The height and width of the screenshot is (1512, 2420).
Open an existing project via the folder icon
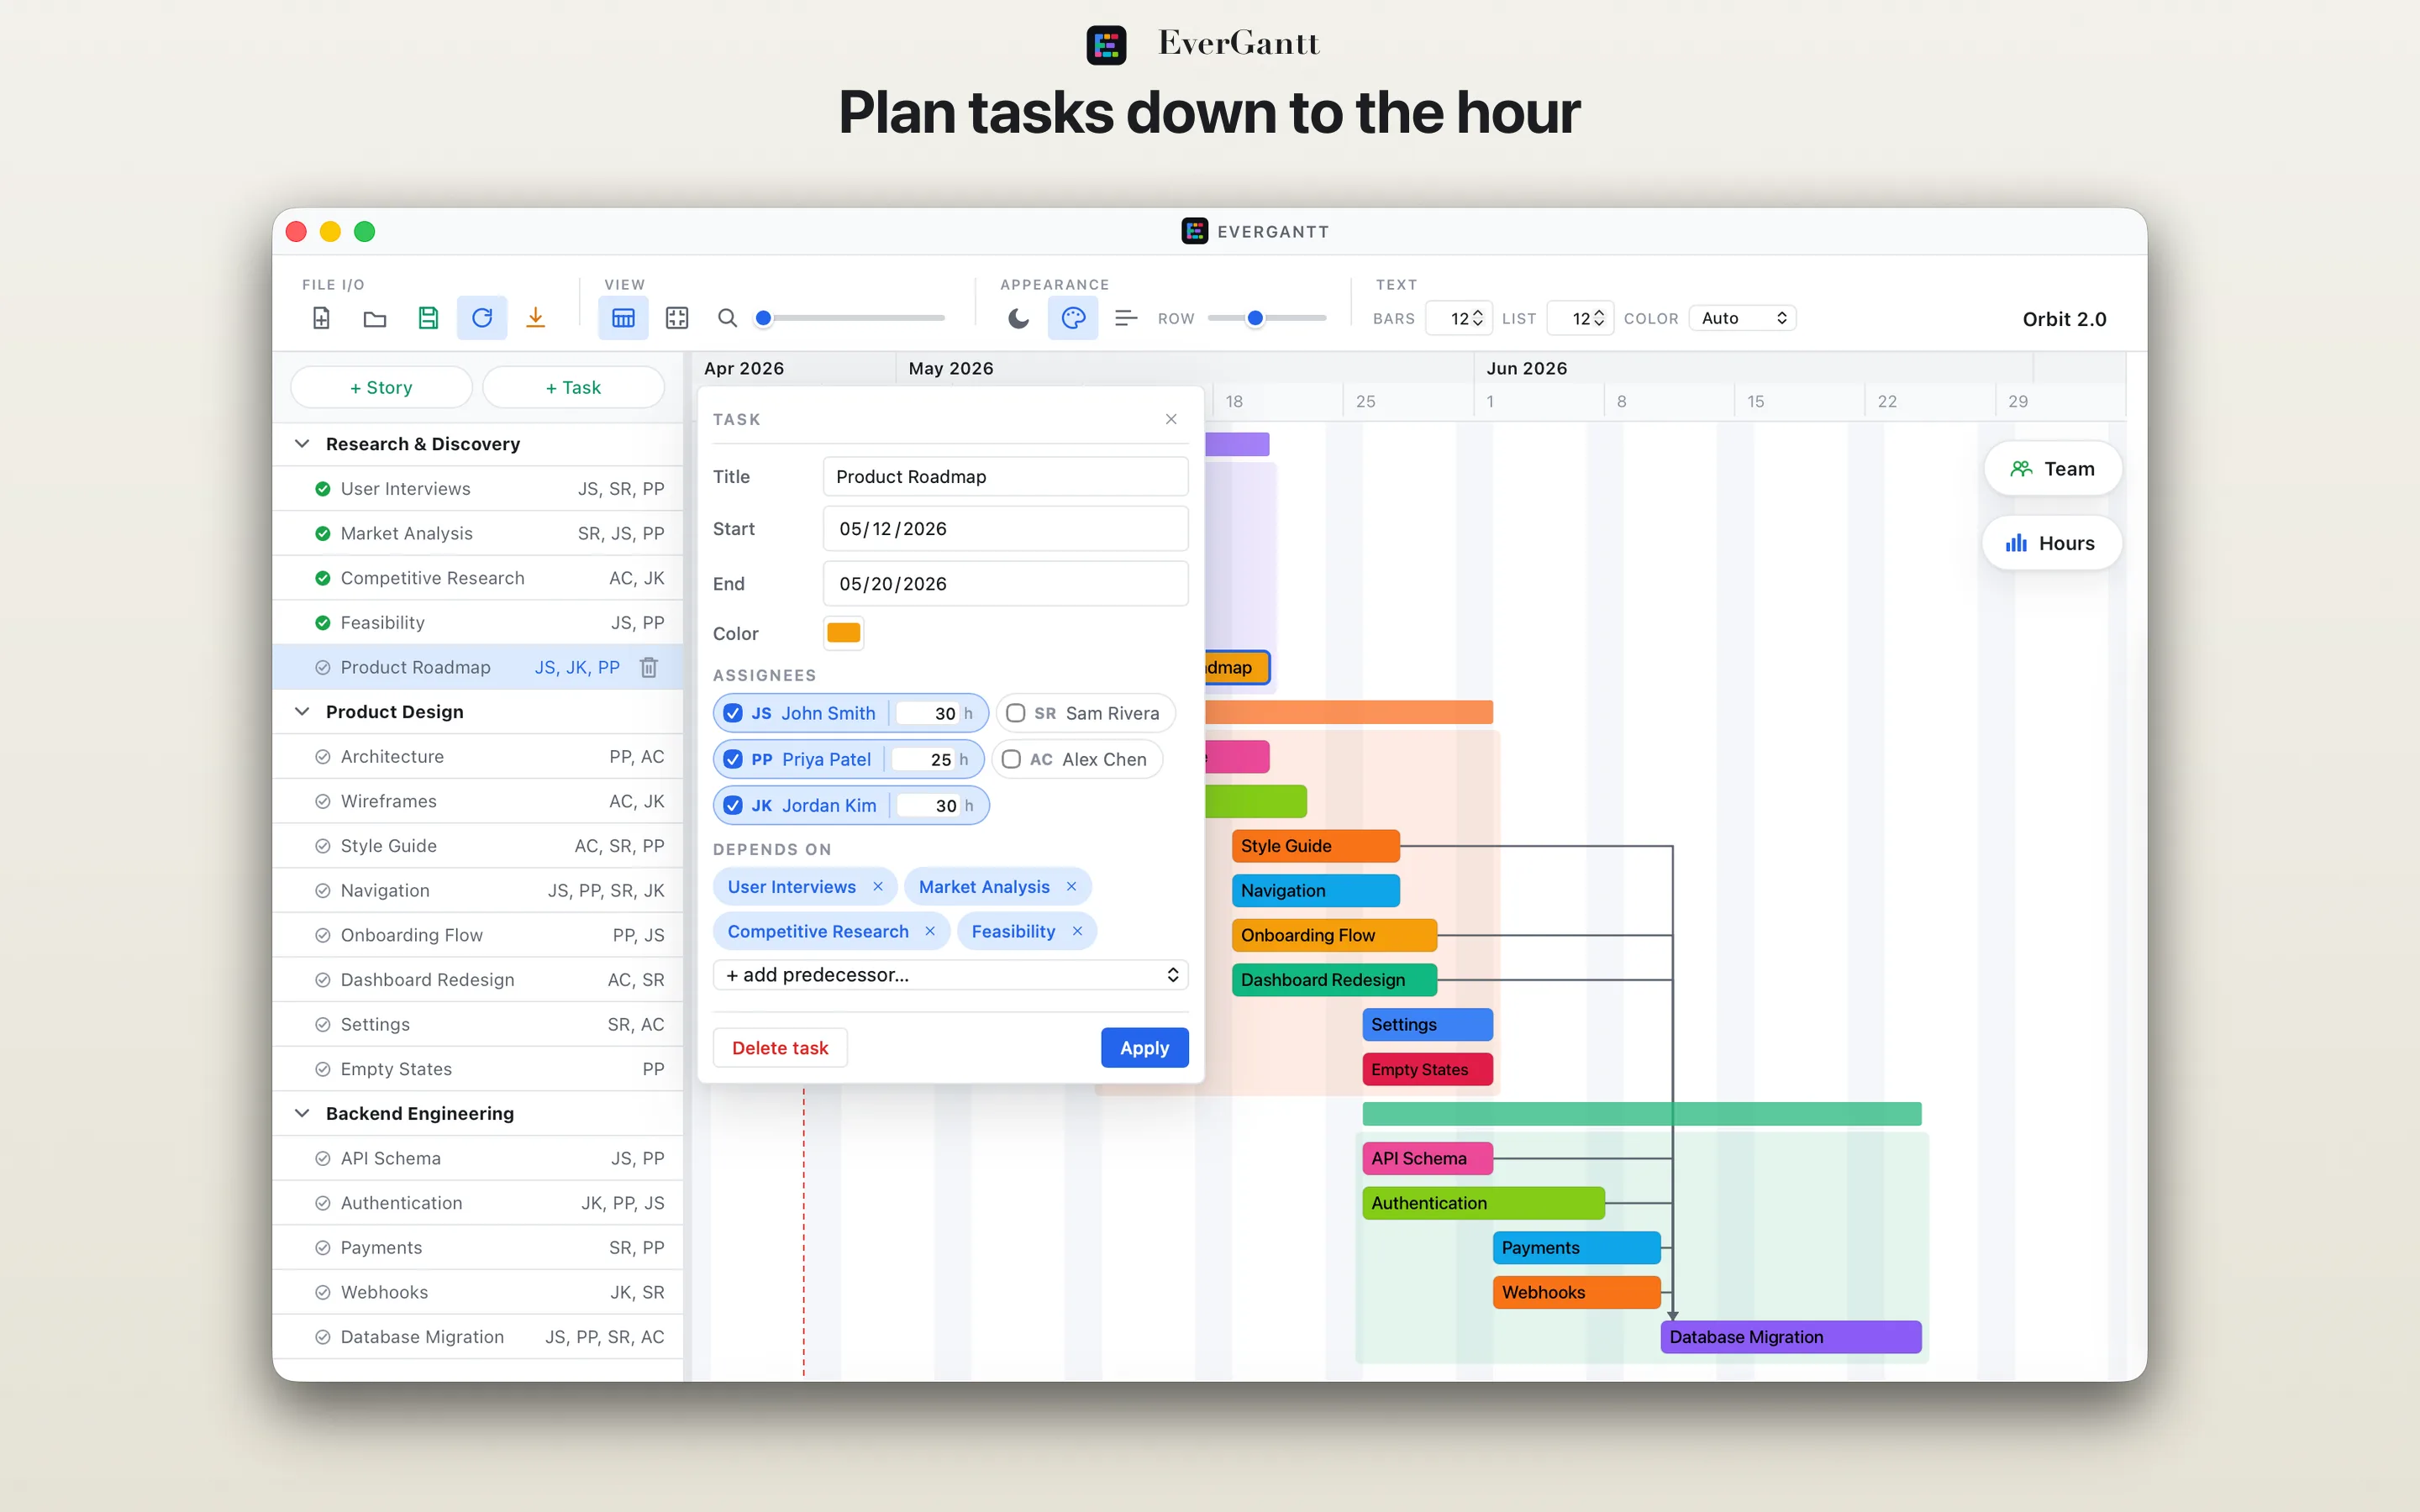pyautogui.click(x=374, y=317)
